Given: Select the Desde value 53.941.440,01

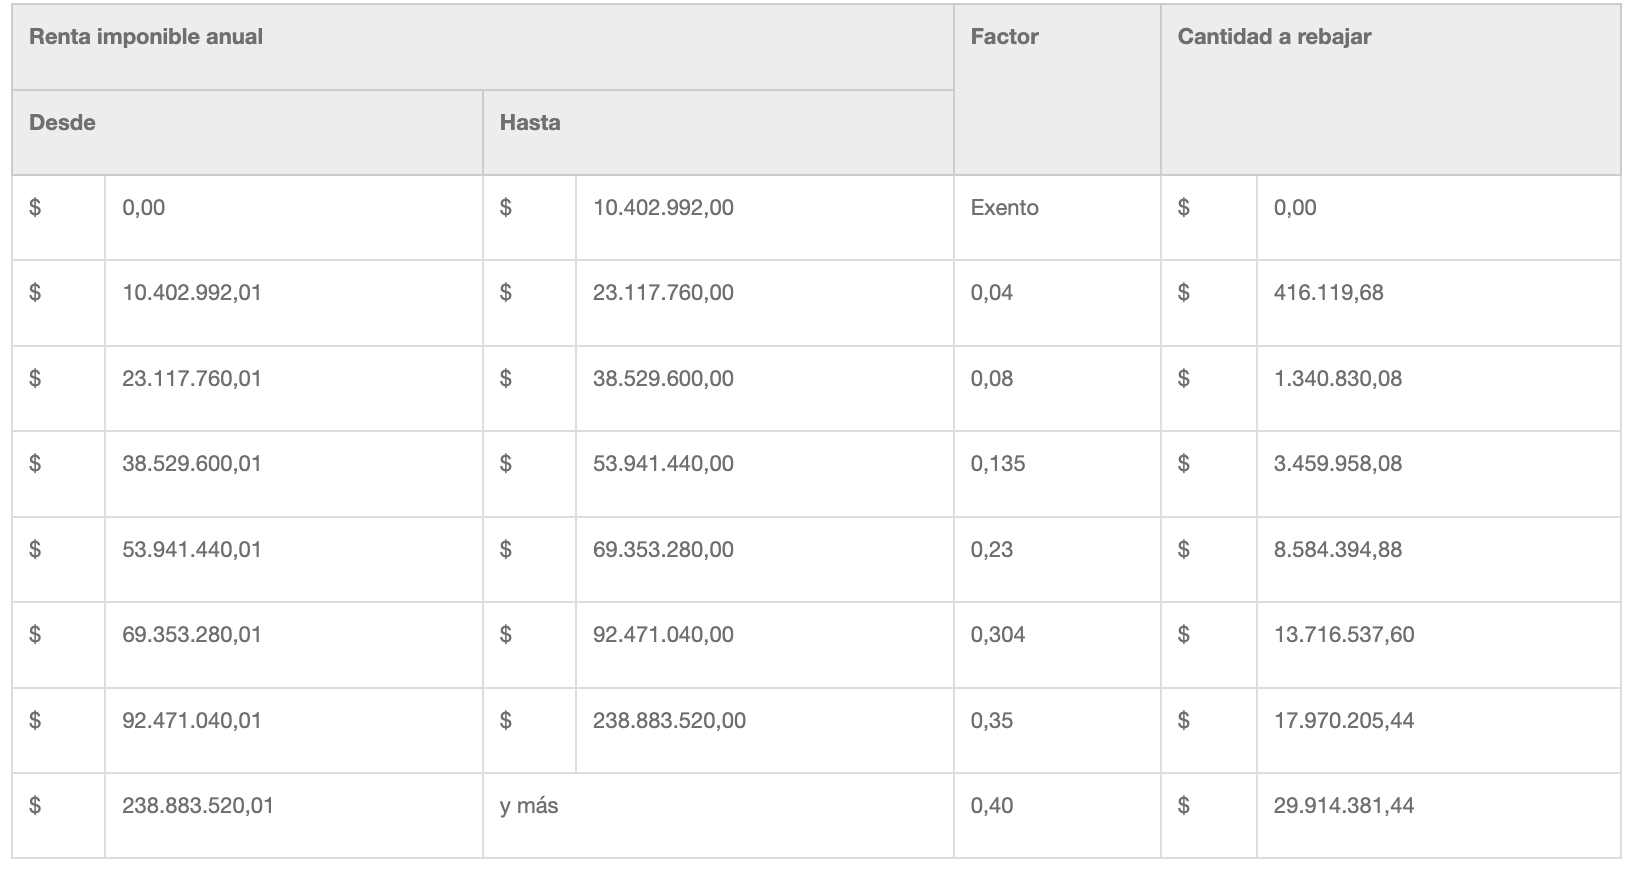Looking at the screenshot, I should pyautogui.click(x=192, y=550).
